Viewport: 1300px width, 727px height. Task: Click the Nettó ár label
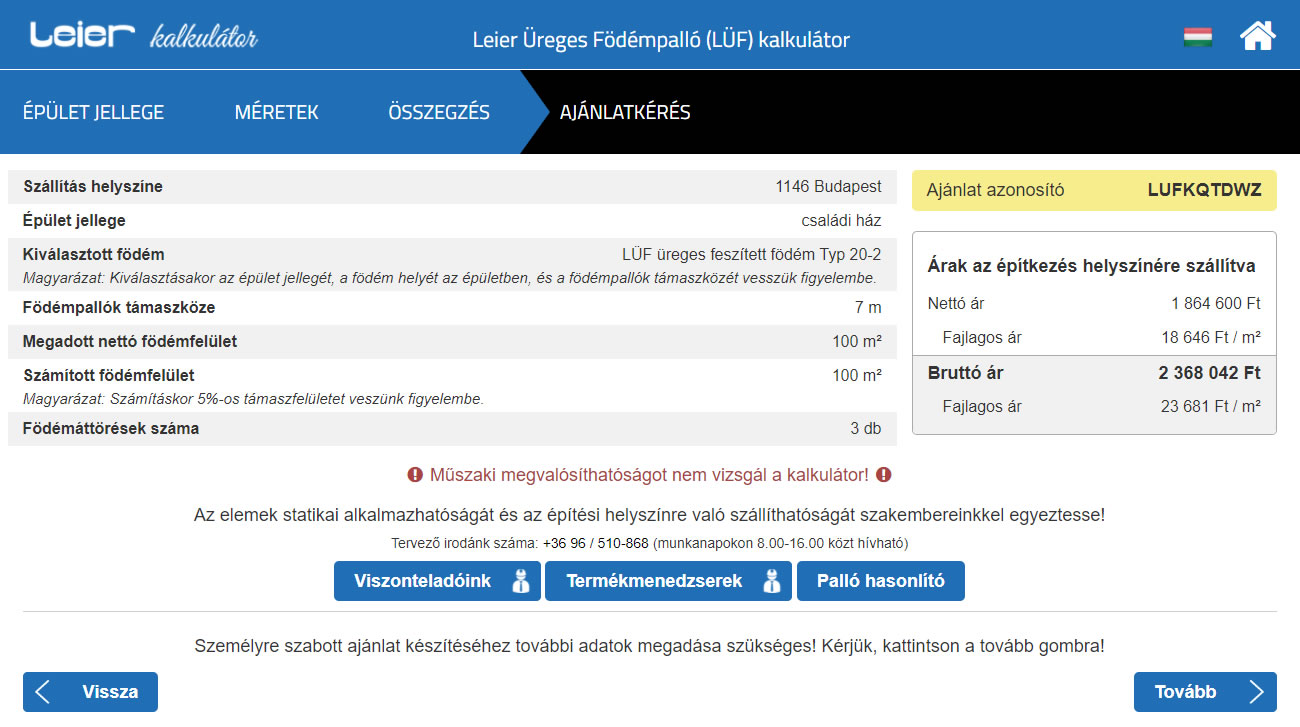[x=955, y=304]
